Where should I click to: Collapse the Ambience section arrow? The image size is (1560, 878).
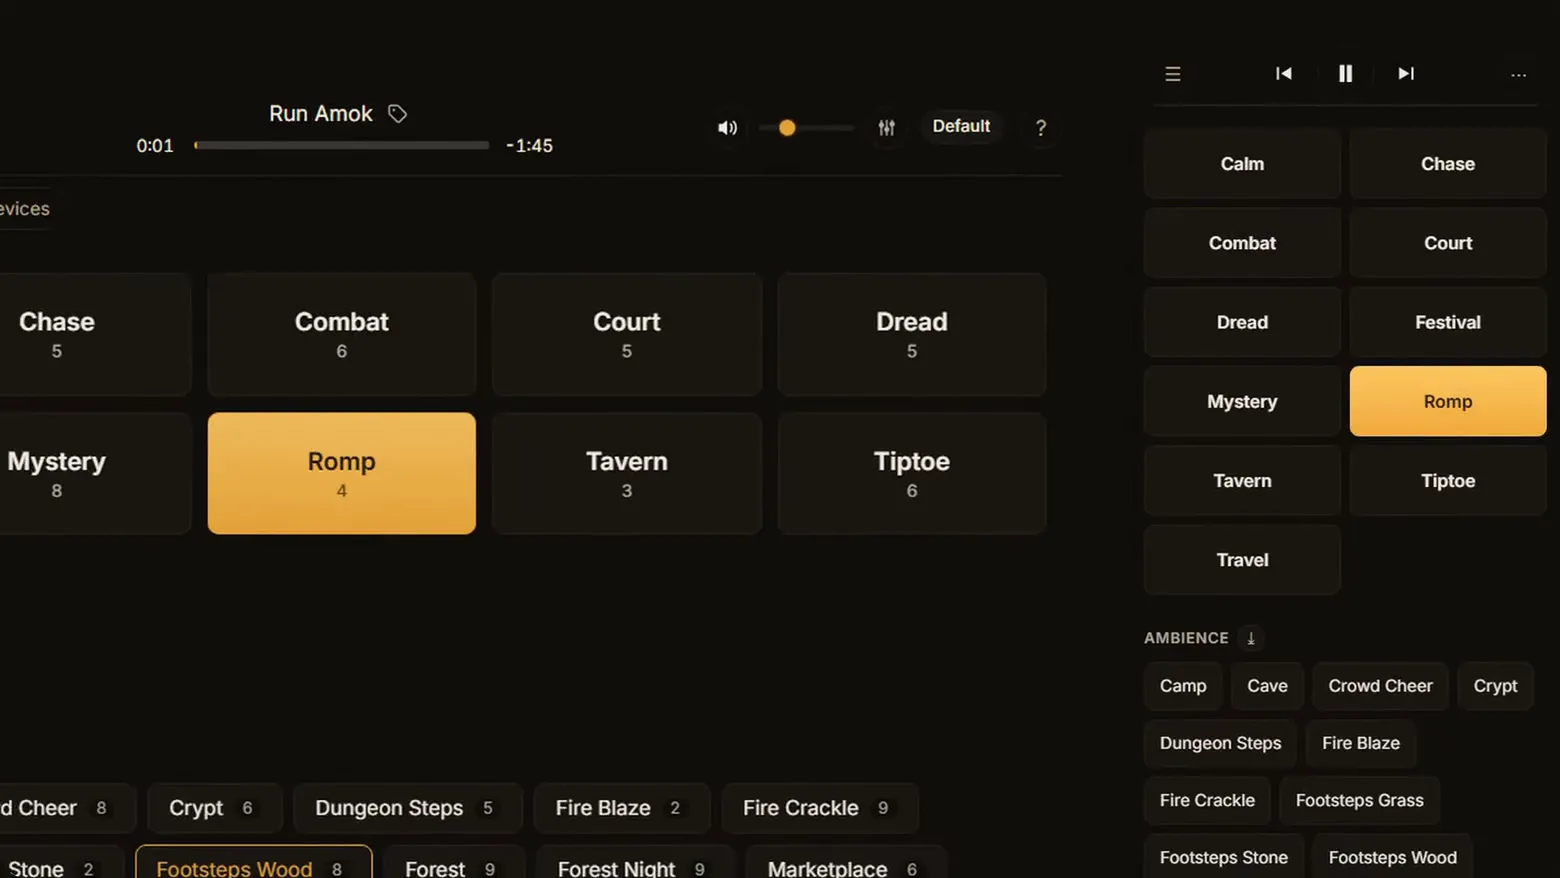pos(1250,638)
